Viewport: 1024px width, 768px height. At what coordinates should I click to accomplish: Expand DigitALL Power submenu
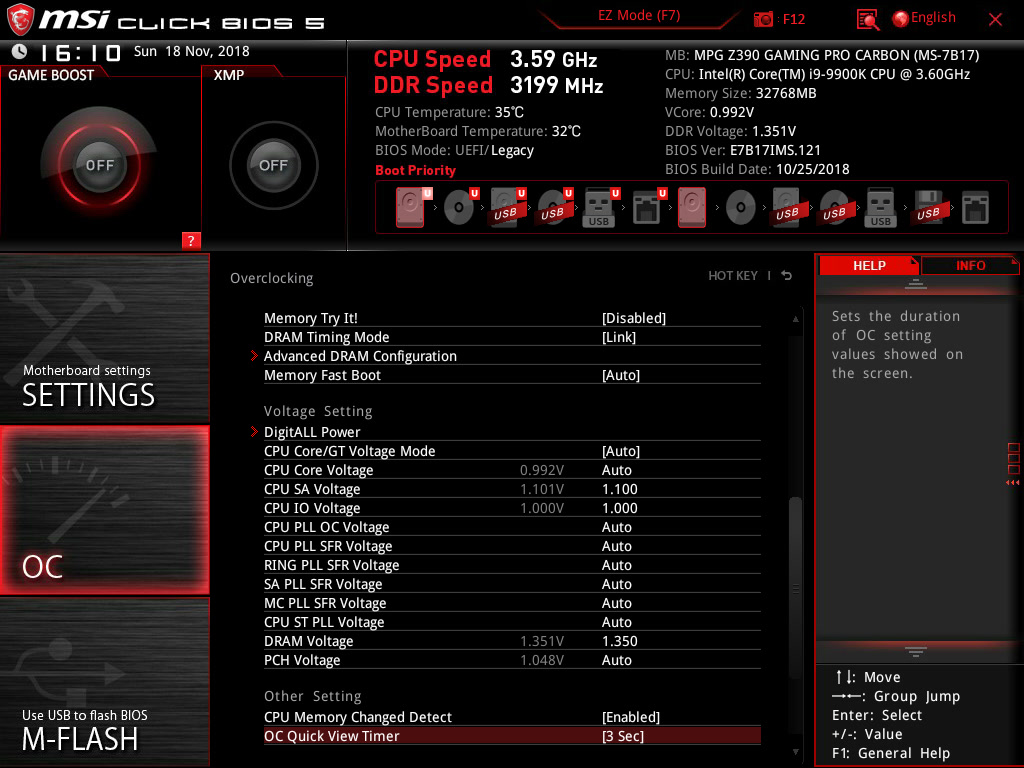pos(512,432)
